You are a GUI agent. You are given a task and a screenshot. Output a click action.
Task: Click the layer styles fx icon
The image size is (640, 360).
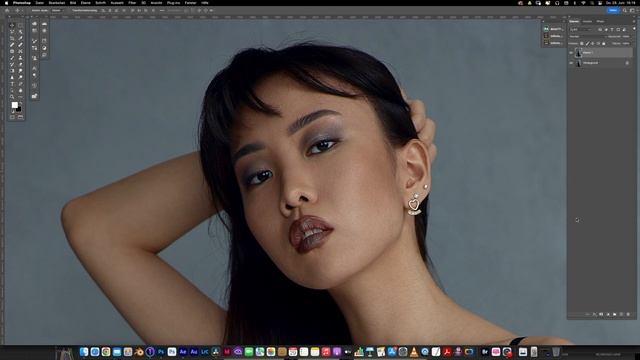pos(594,314)
